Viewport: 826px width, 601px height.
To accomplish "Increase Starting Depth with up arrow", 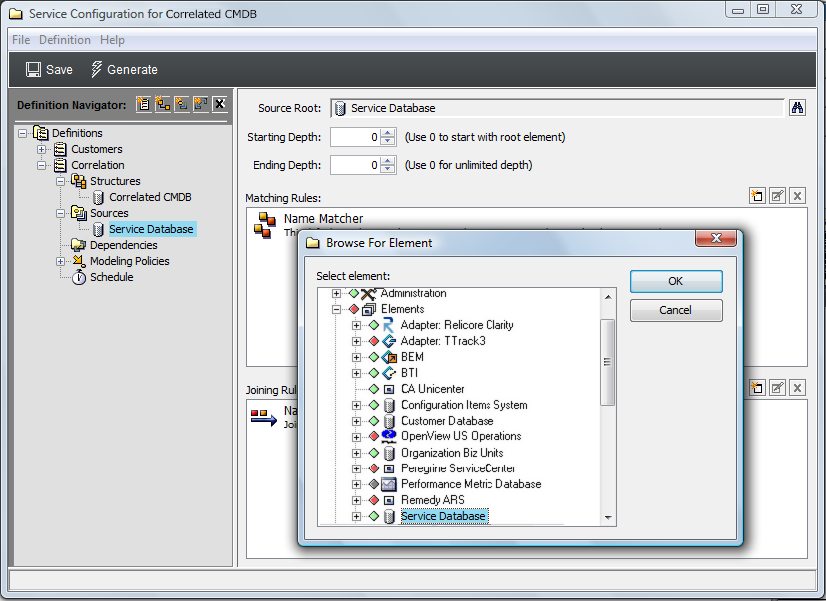I will tap(388, 133).
